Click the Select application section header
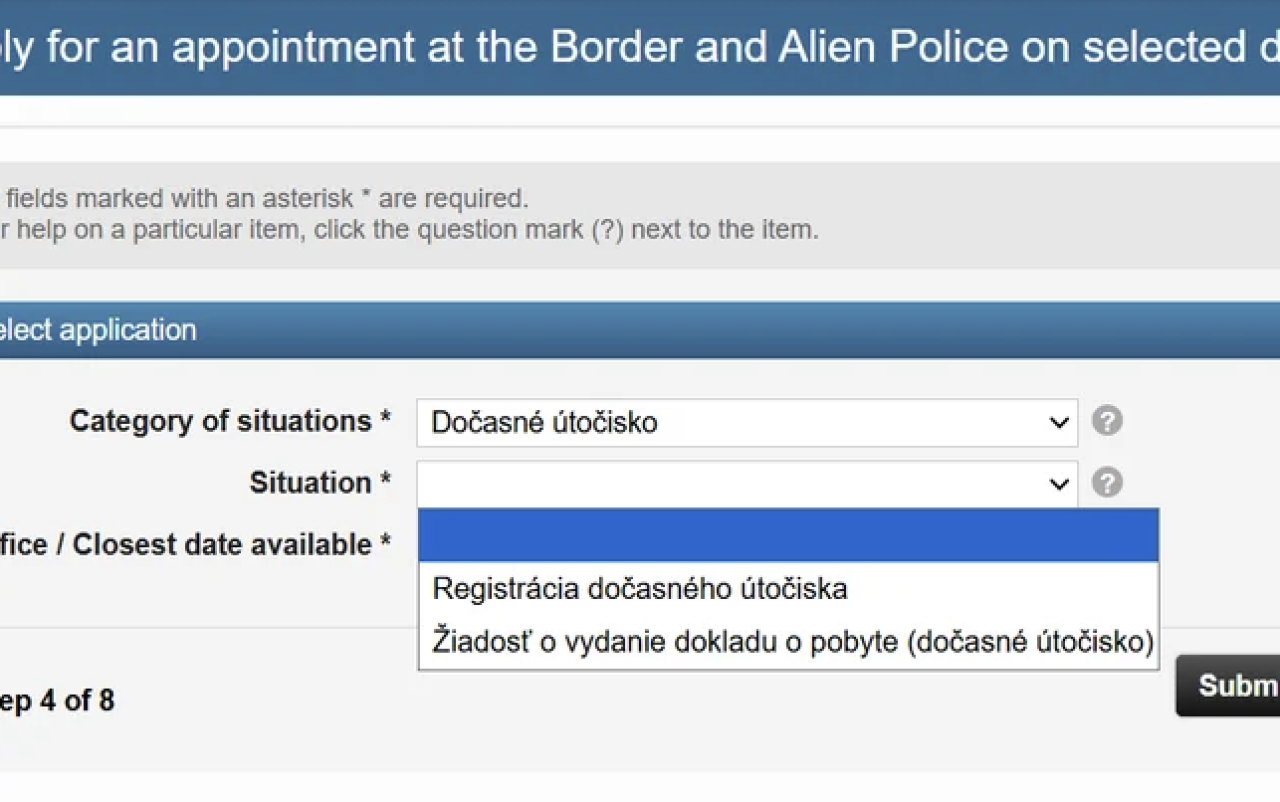Screen dimensions: 1280x802 tap(100, 330)
